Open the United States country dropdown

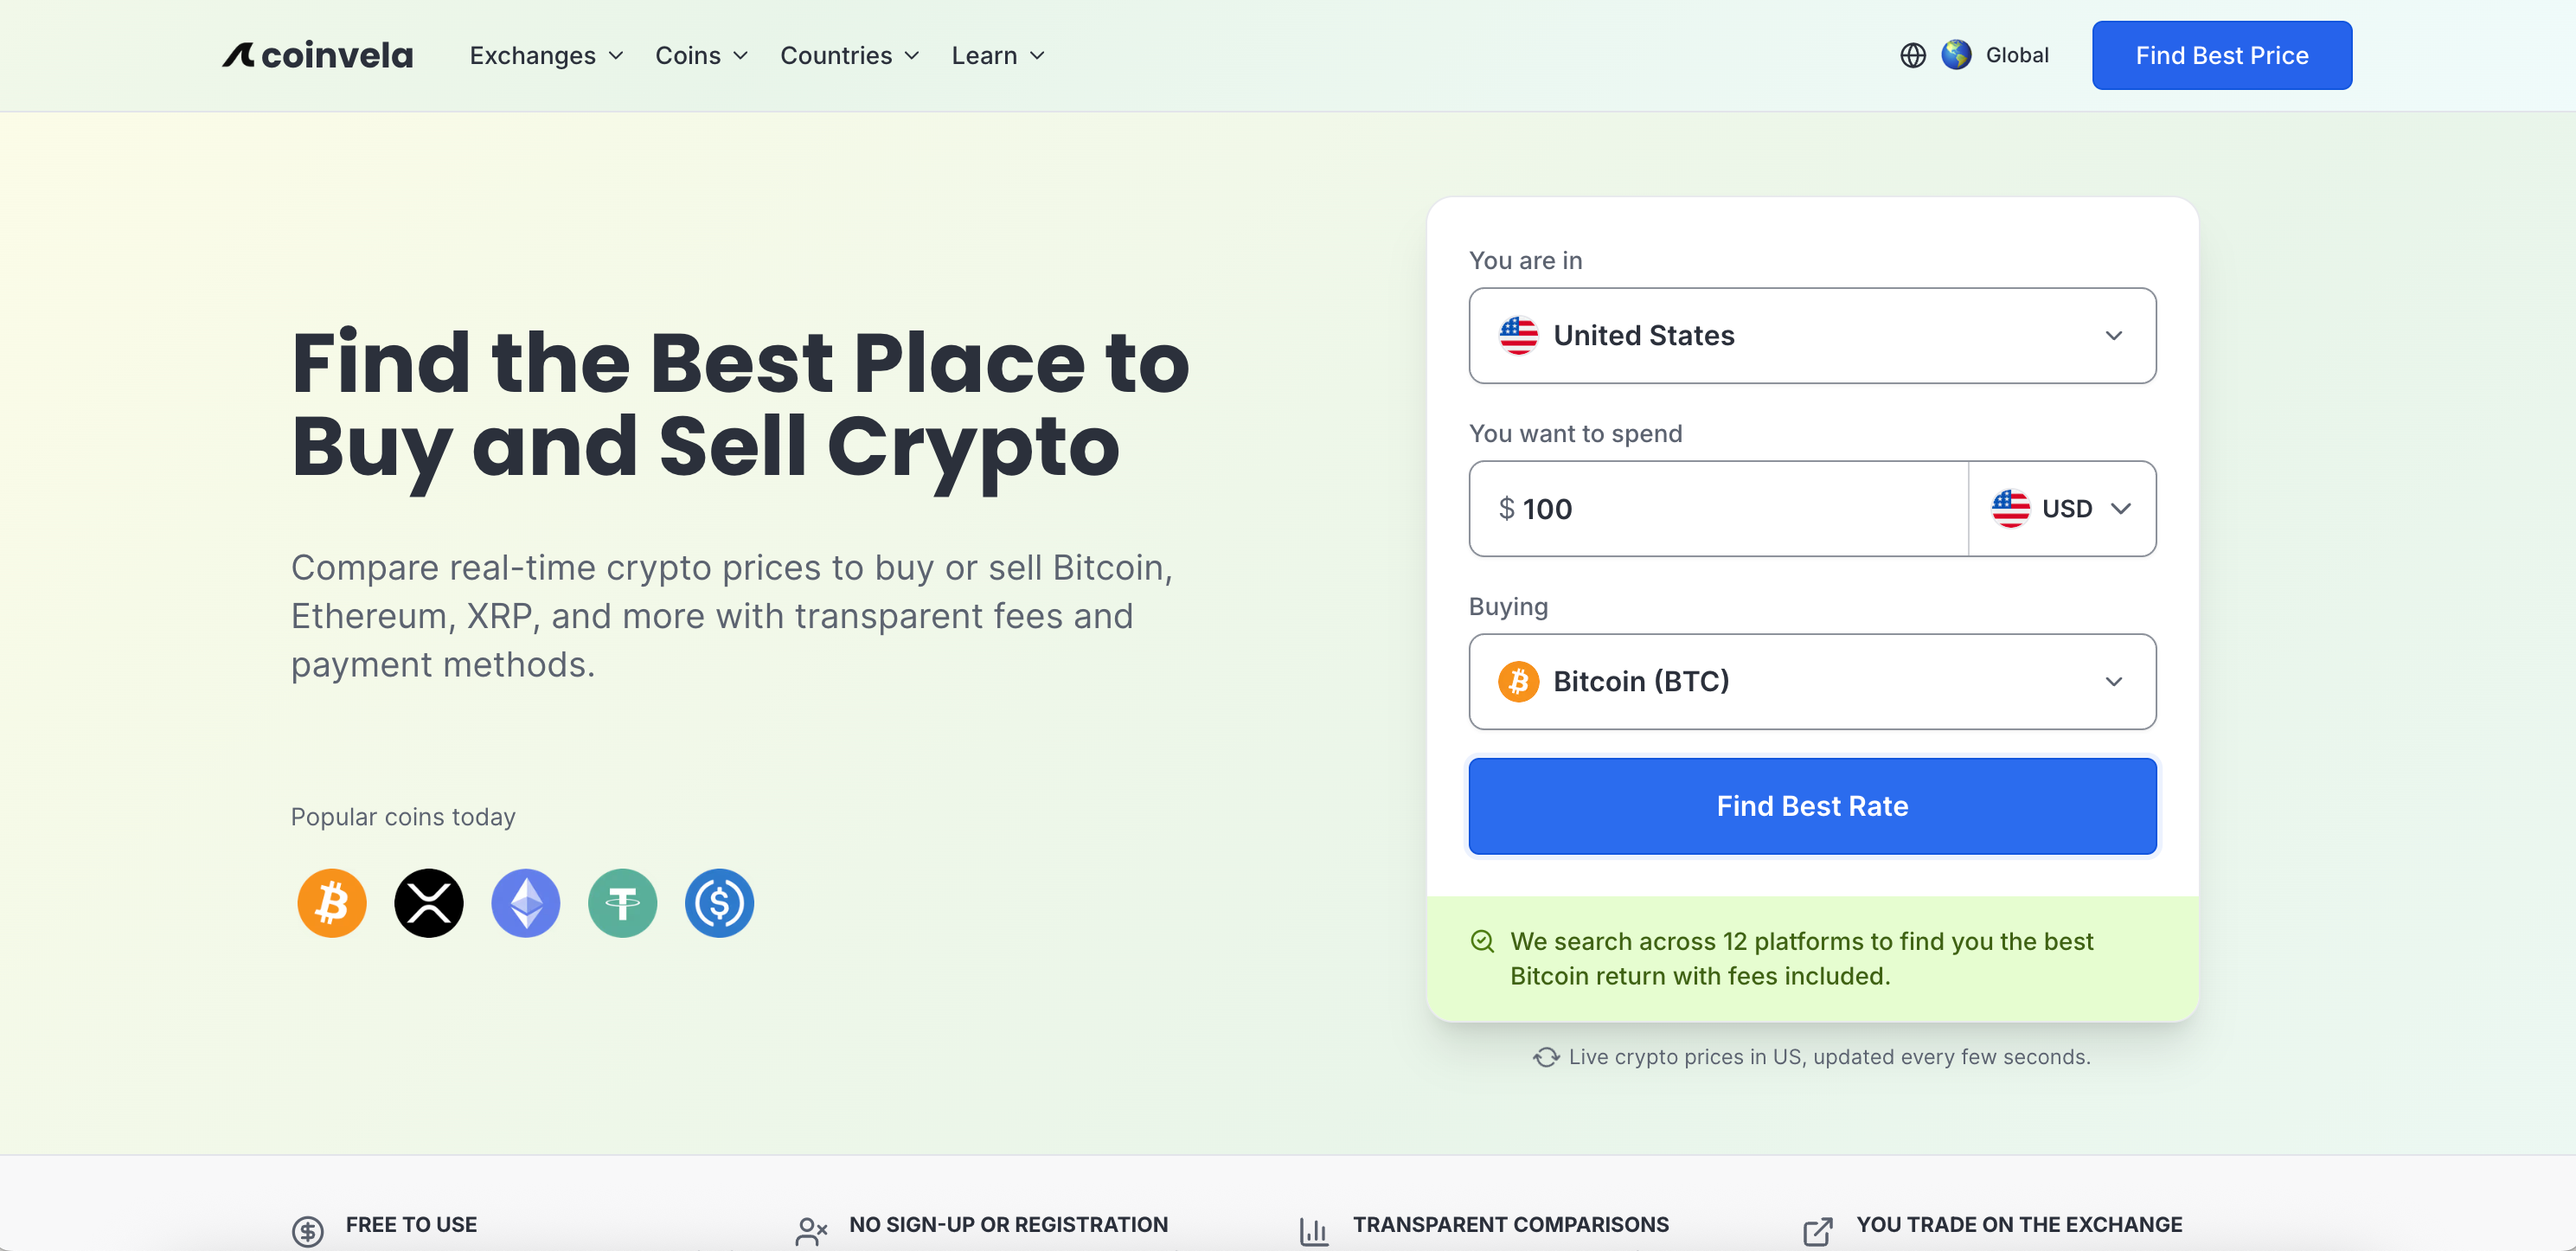pyautogui.click(x=1811, y=336)
